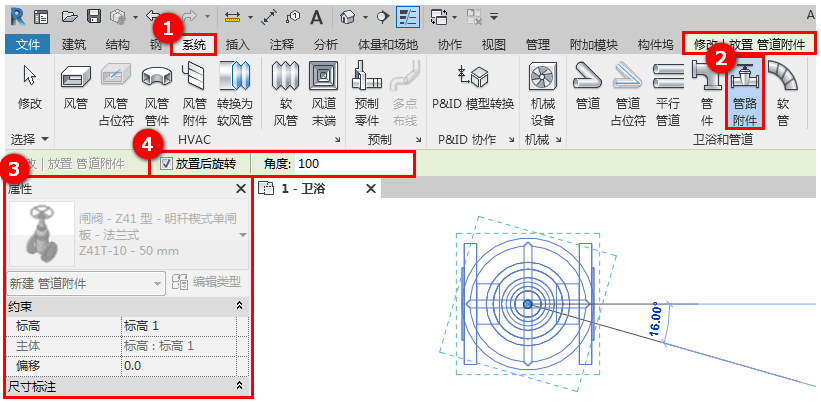This screenshot has width=821, height=402.
Task: Select the Measure ruler tool
Action: [x=232, y=17]
